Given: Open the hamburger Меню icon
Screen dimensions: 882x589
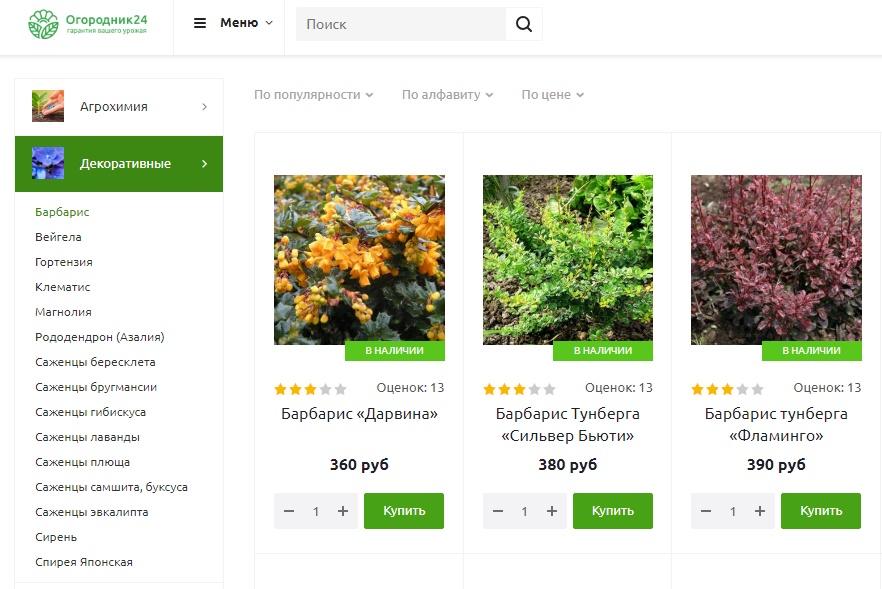Looking at the screenshot, I should click(x=200, y=23).
